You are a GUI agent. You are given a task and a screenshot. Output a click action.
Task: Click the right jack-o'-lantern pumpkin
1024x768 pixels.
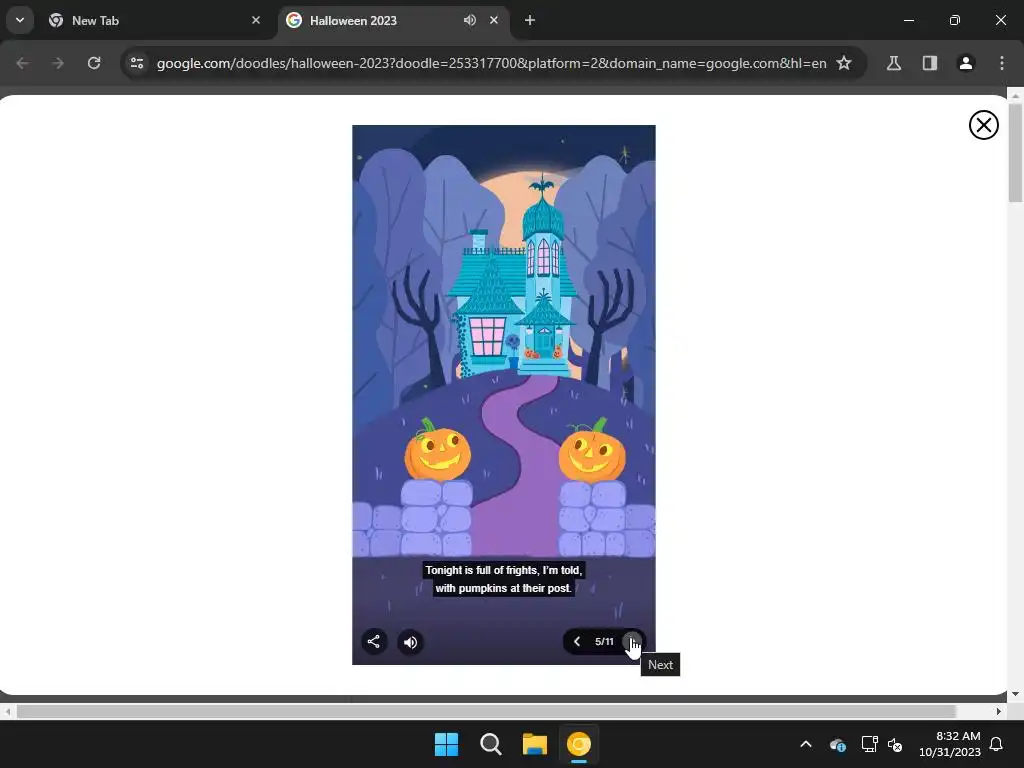pyautogui.click(x=592, y=451)
